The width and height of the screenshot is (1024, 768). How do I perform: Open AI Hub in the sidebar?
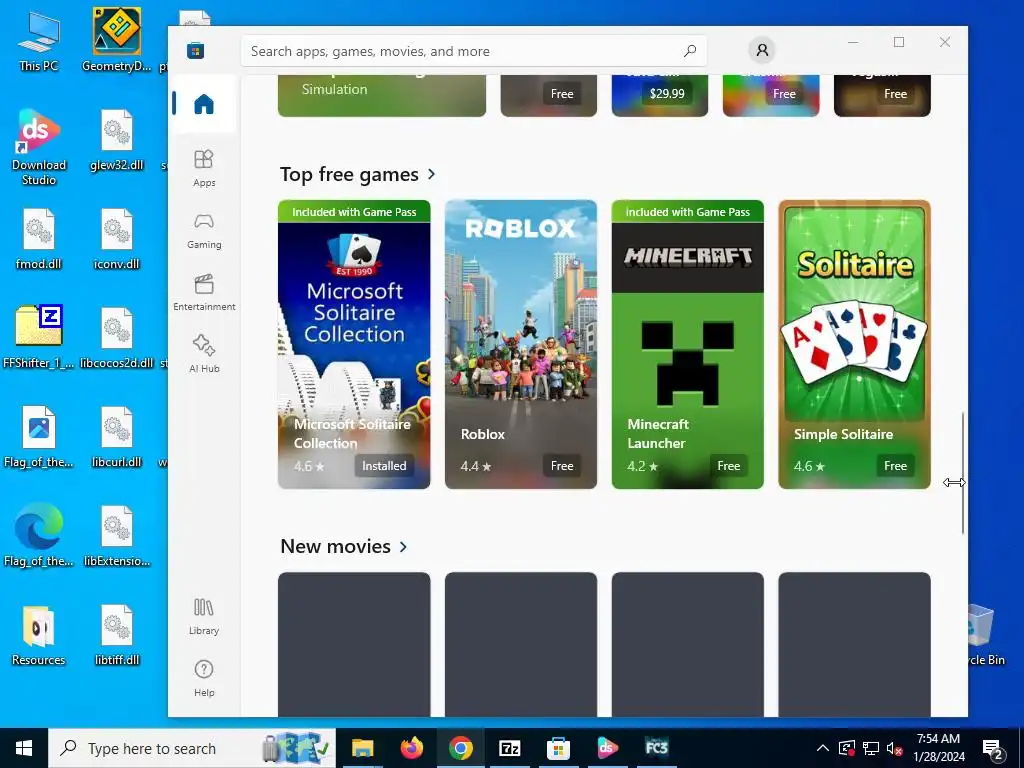pyautogui.click(x=204, y=354)
